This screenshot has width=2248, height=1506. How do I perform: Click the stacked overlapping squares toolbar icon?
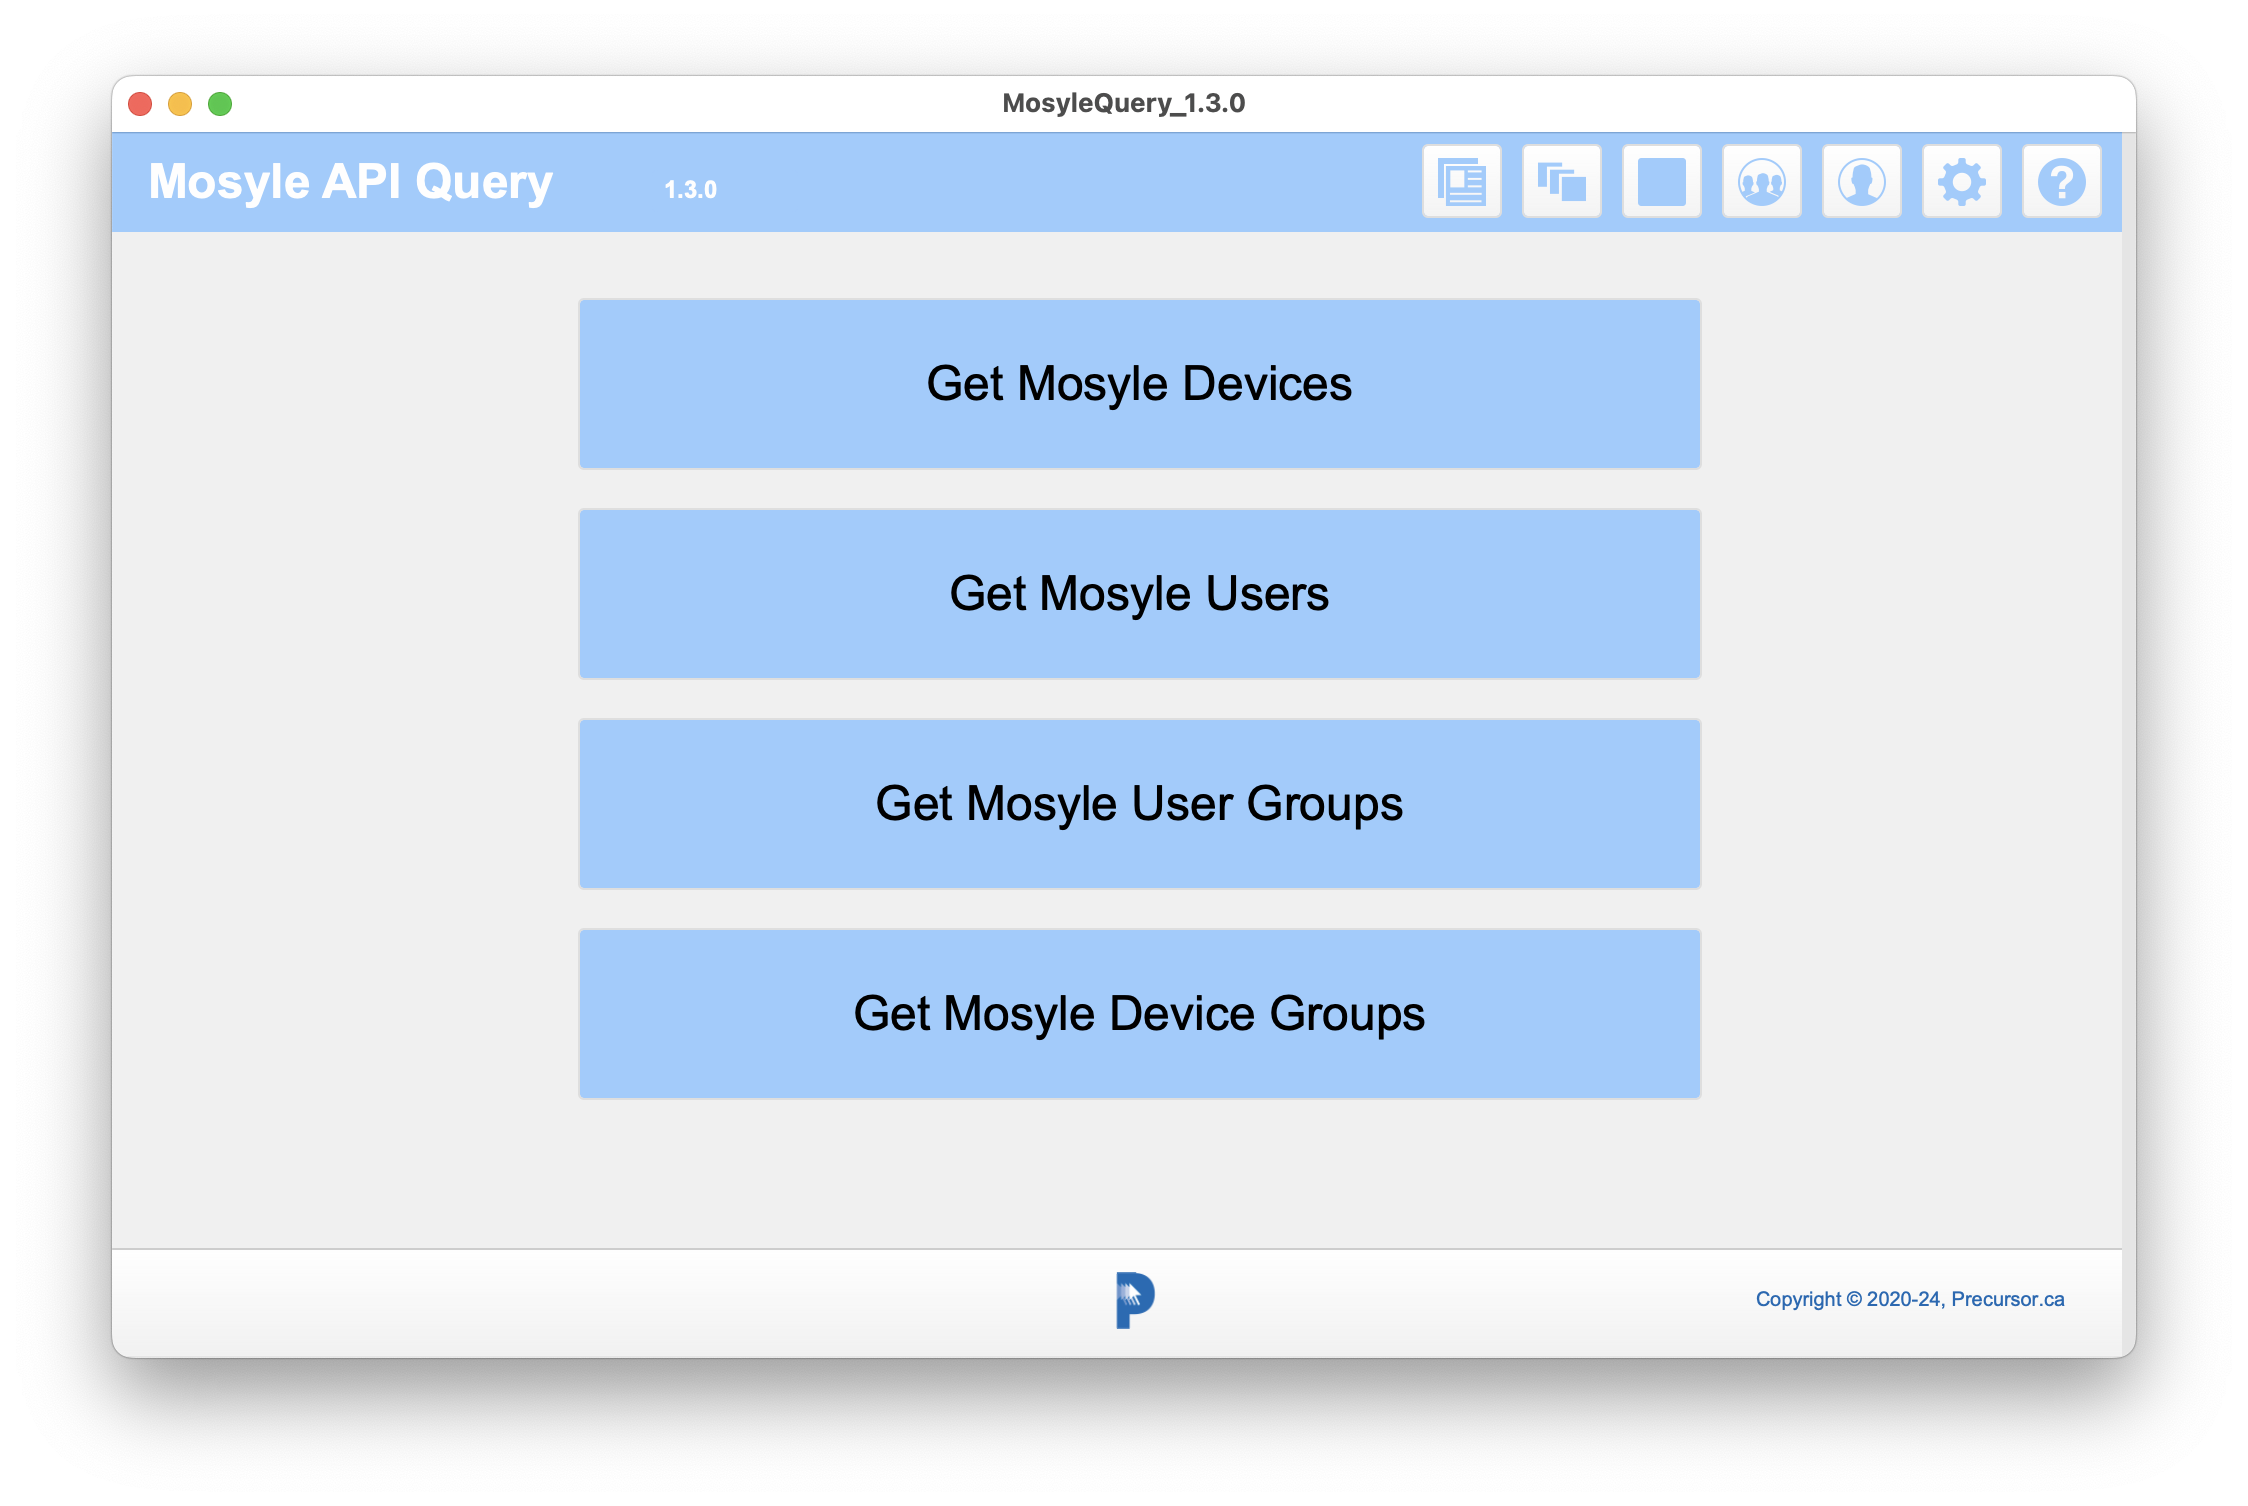pos(1561,182)
